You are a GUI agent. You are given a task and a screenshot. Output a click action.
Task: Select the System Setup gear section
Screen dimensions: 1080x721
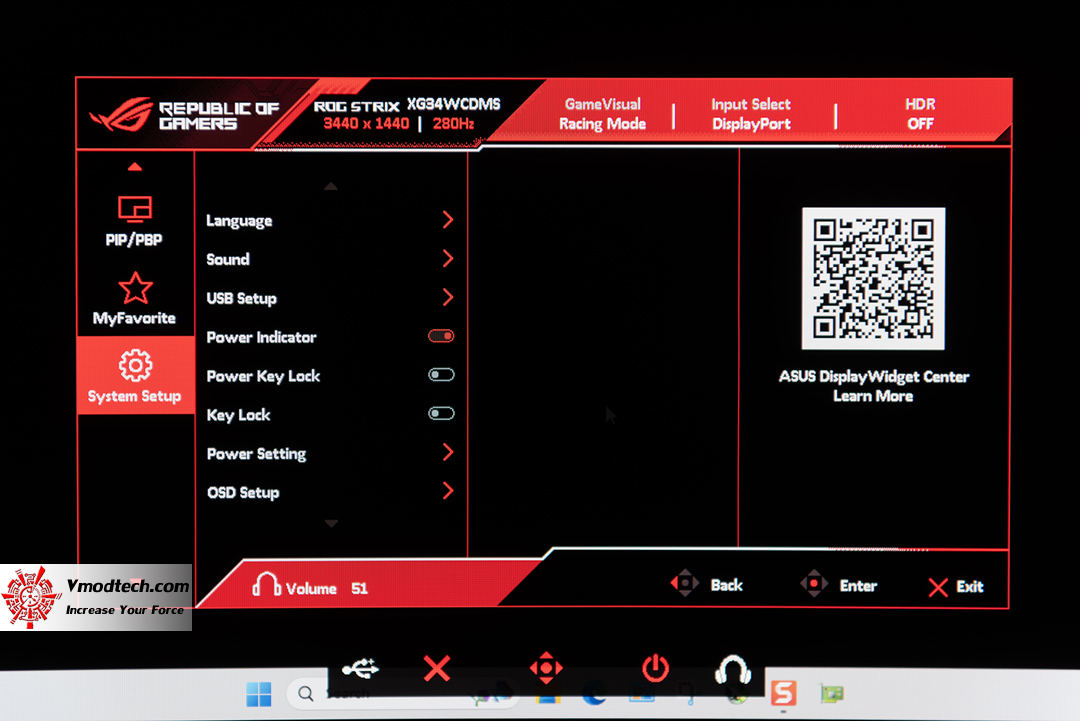tap(135, 375)
